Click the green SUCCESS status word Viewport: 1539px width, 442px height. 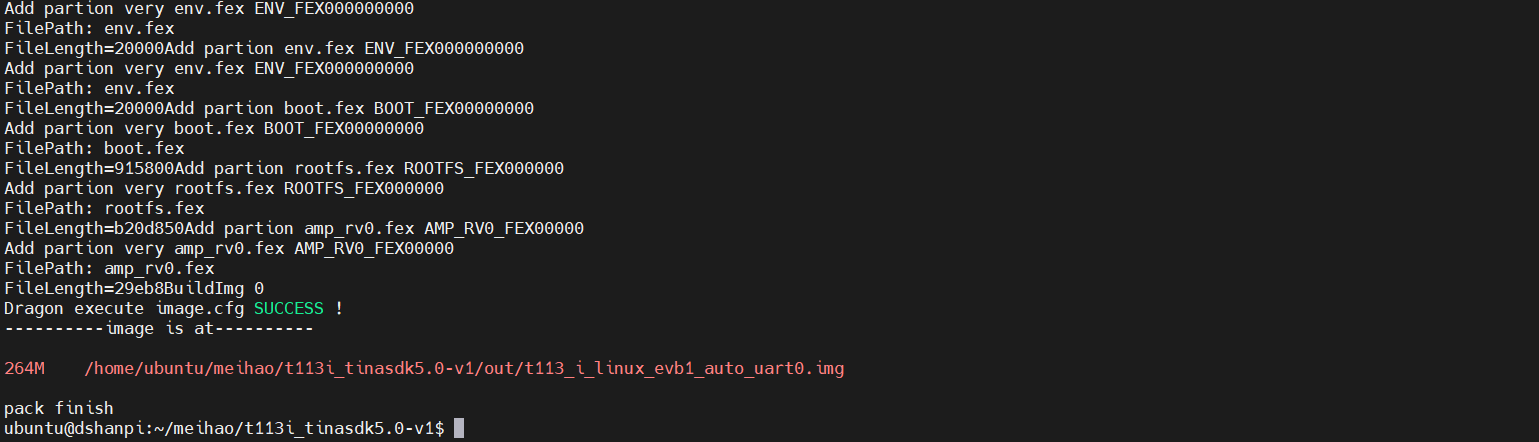pos(289,309)
